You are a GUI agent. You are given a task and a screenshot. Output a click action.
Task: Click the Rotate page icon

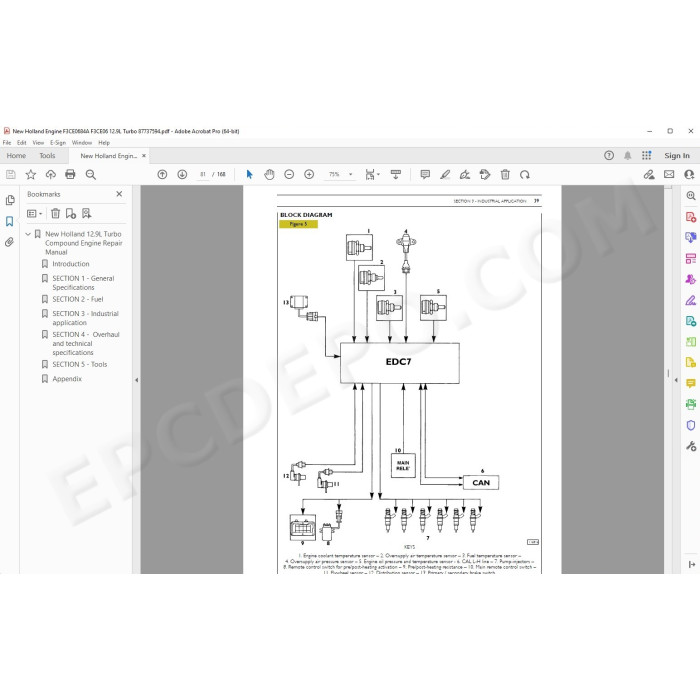525,175
